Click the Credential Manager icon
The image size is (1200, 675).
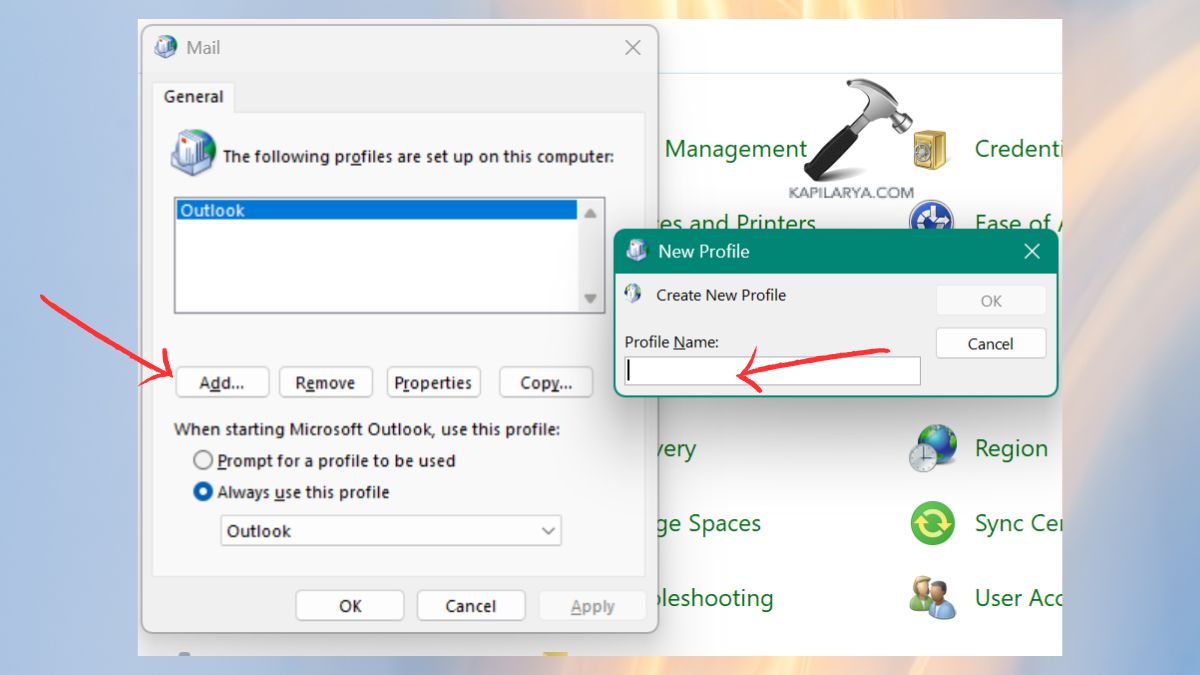click(x=931, y=148)
